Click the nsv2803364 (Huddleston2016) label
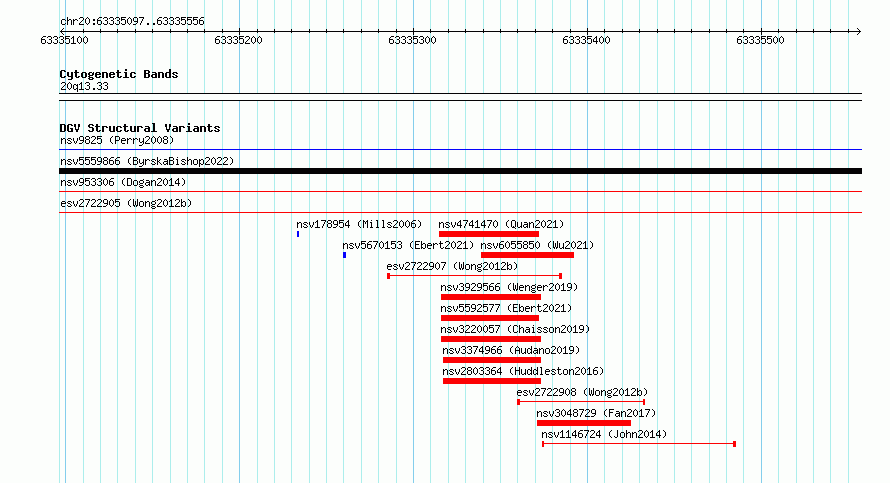This screenshot has height=483, width=890. (523, 371)
